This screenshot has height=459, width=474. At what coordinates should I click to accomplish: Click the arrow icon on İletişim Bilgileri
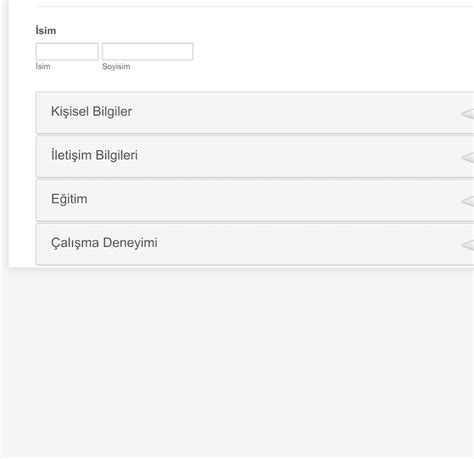468,157
